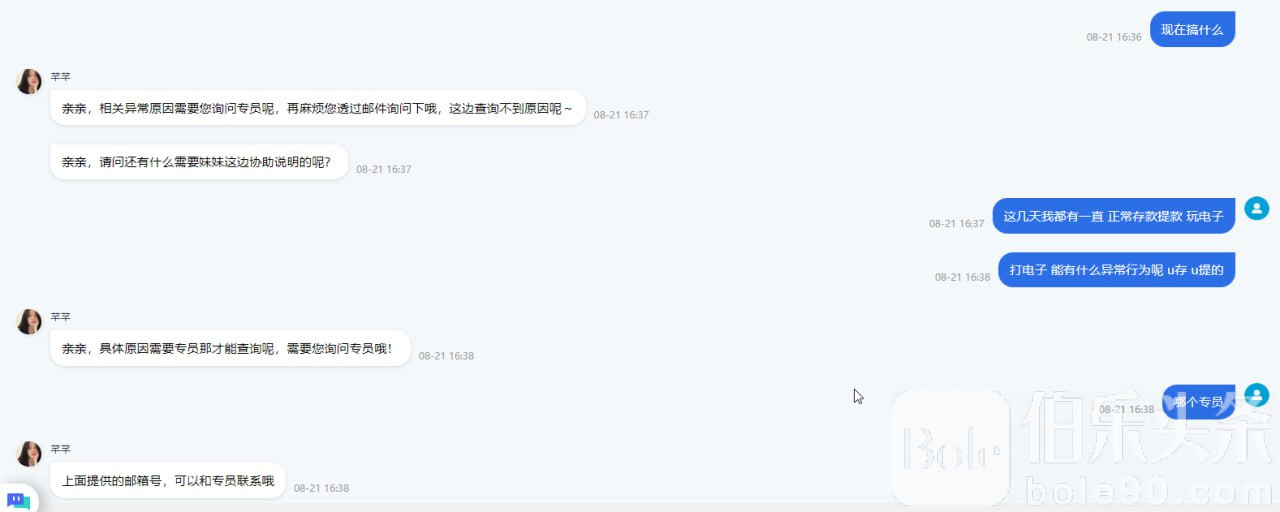Image resolution: width=1280 pixels, height=512 pixels.
Task: Click the agent avatar beside the first message
Action: (x=29, y=82)
